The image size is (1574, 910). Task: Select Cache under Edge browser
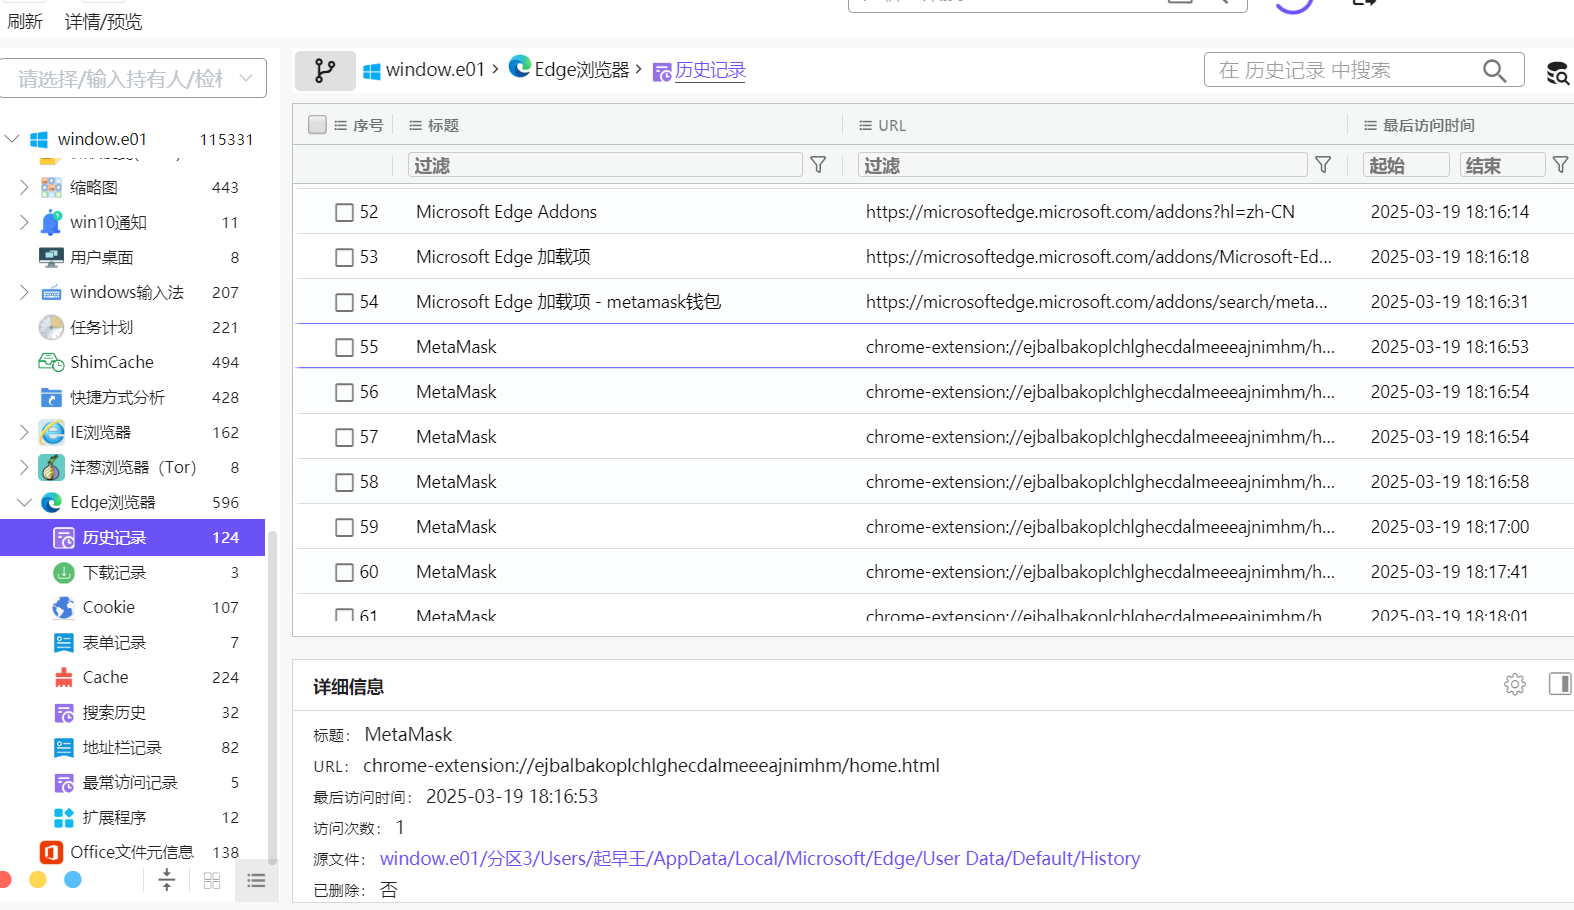point(105,677)
